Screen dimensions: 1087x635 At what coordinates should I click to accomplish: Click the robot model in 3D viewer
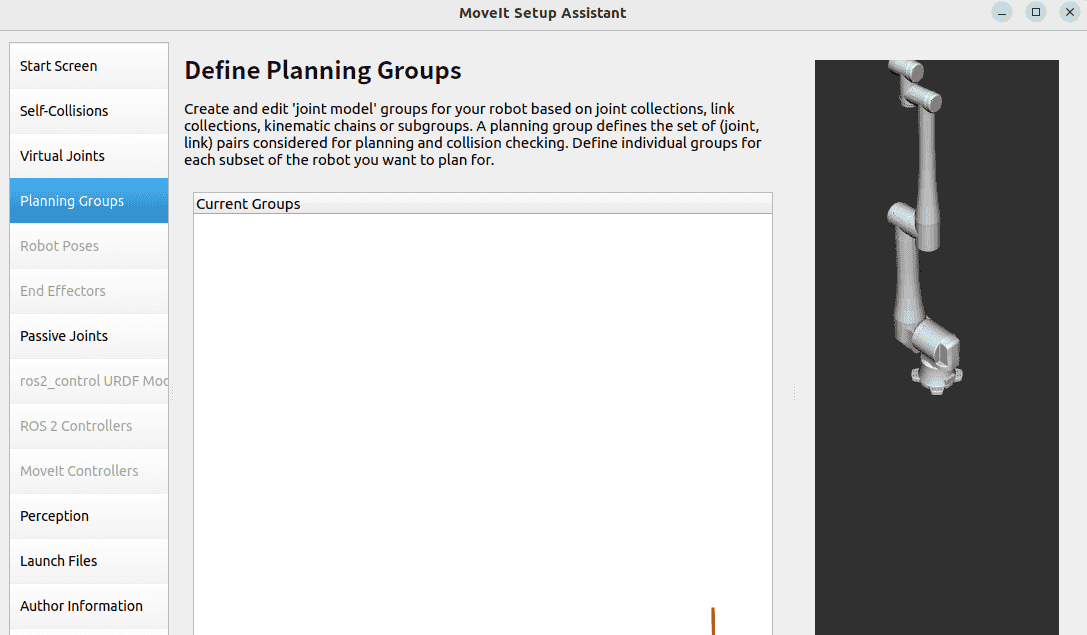(924, 229)
